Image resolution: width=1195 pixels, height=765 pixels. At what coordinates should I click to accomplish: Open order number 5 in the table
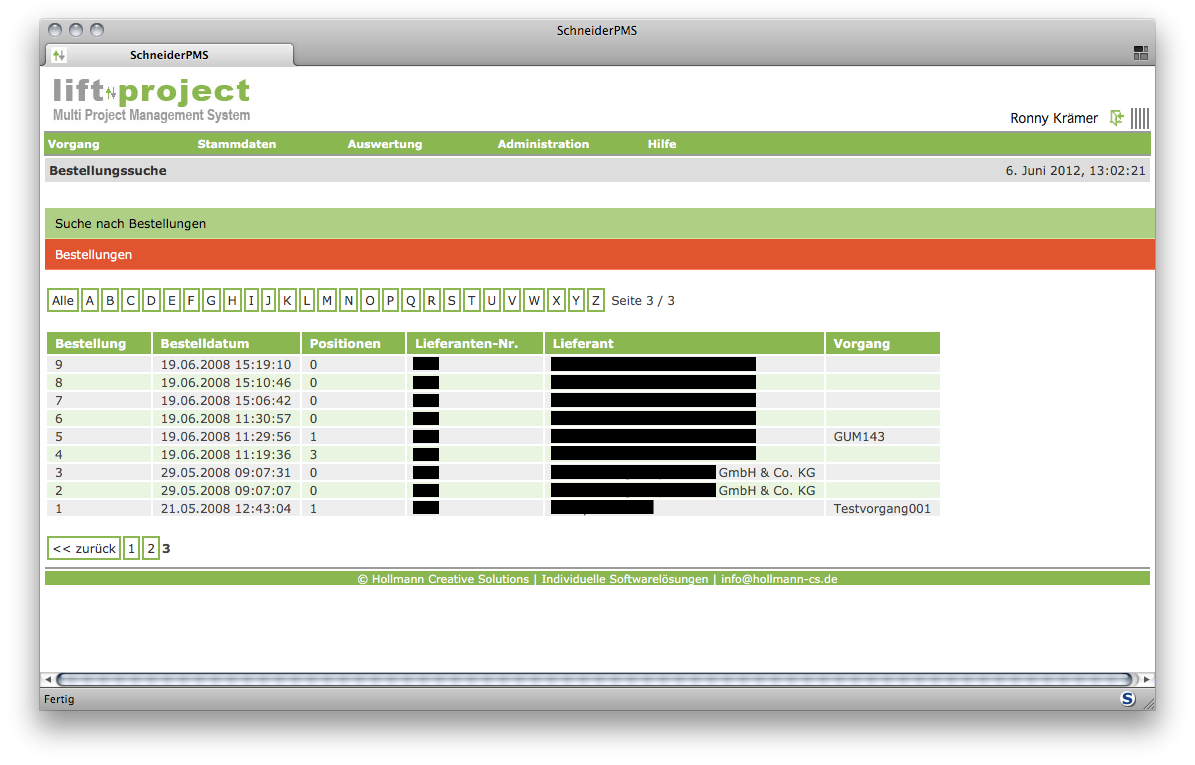pos(59,437)
